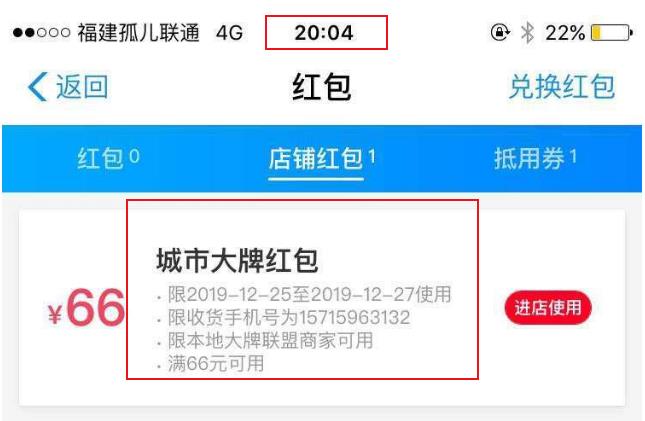Switch to the 红包 tab
The image size is (645, 421).
click(x=108, y=158)
